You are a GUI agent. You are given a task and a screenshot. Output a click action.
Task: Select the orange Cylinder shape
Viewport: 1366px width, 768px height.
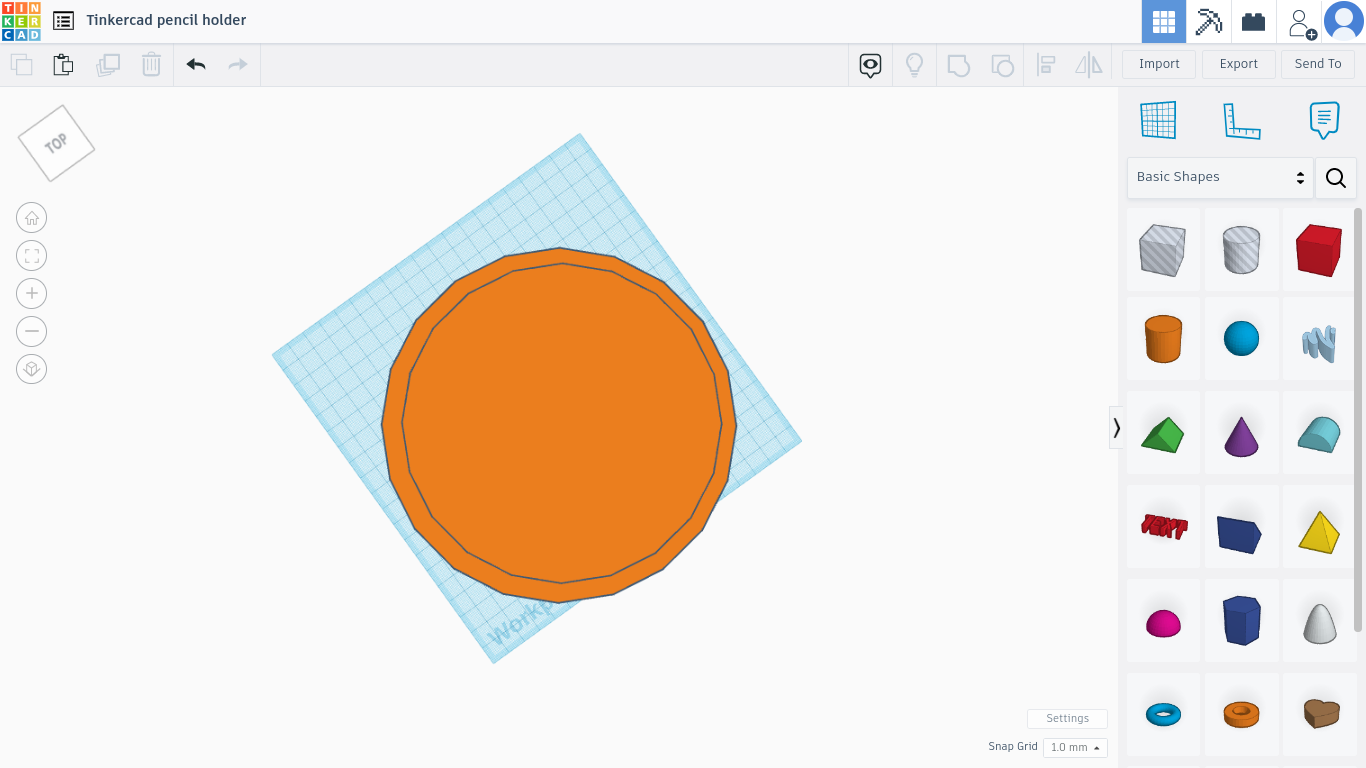1163,339
